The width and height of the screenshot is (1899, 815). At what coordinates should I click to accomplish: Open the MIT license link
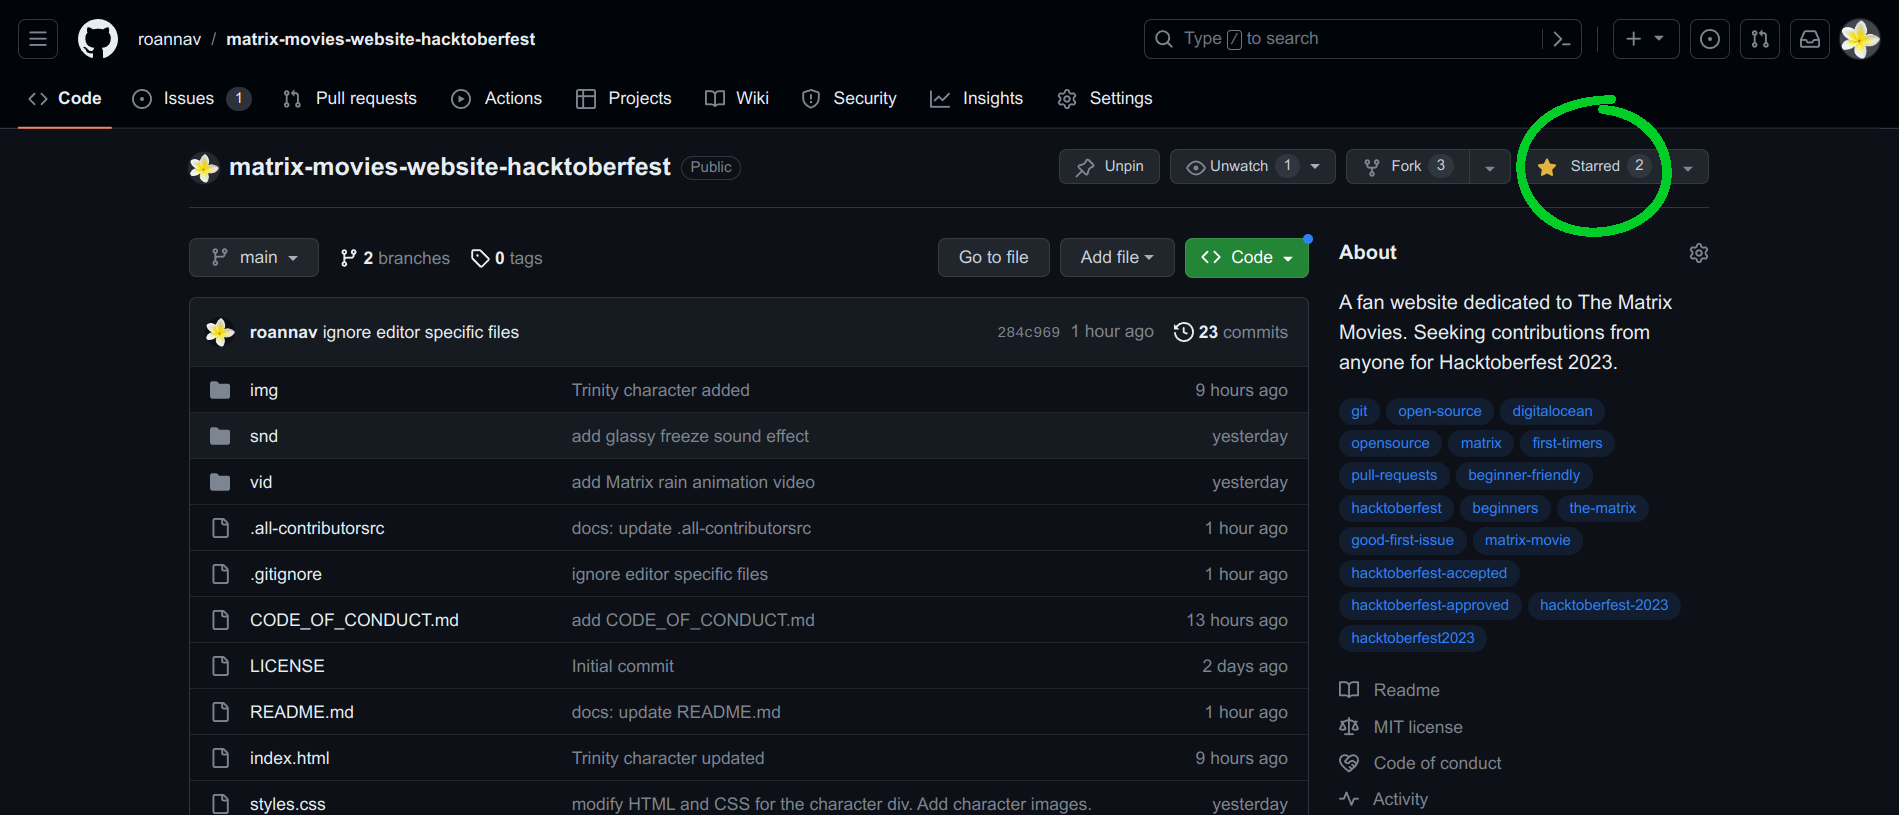(x=1401, y=727)
